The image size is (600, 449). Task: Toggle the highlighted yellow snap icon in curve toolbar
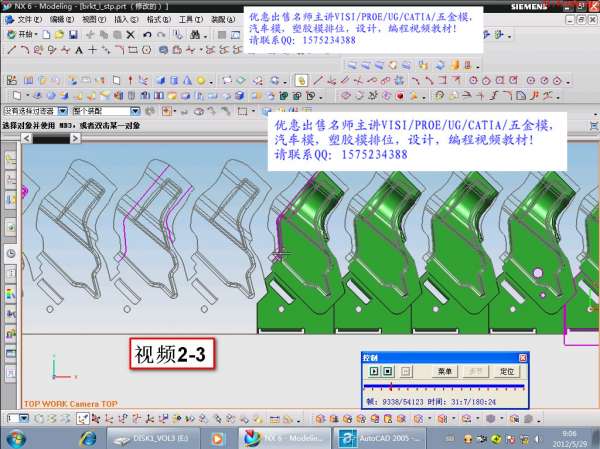pos(302,80)
